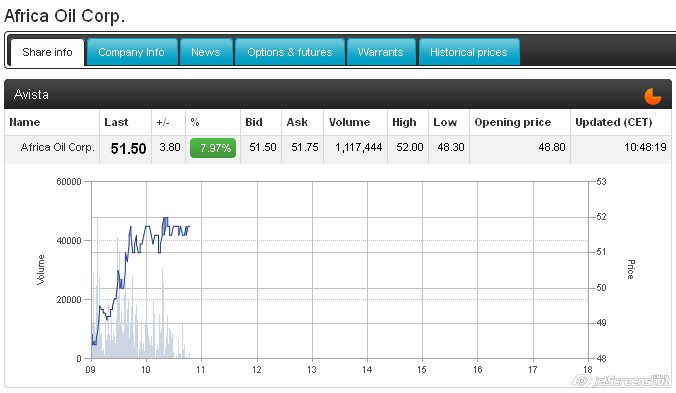
Task: Open the Options & futures tab
Action: point(290,52)
